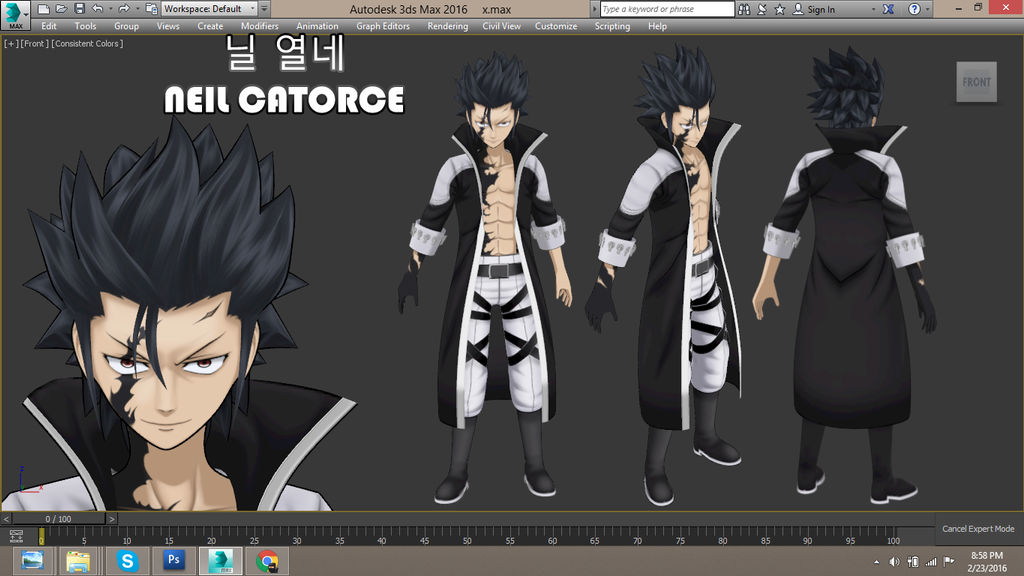The width and height of the screenshot is (1024, 576).
Task: Click the volume speaker tray icon
Action: tap(894, 562)
